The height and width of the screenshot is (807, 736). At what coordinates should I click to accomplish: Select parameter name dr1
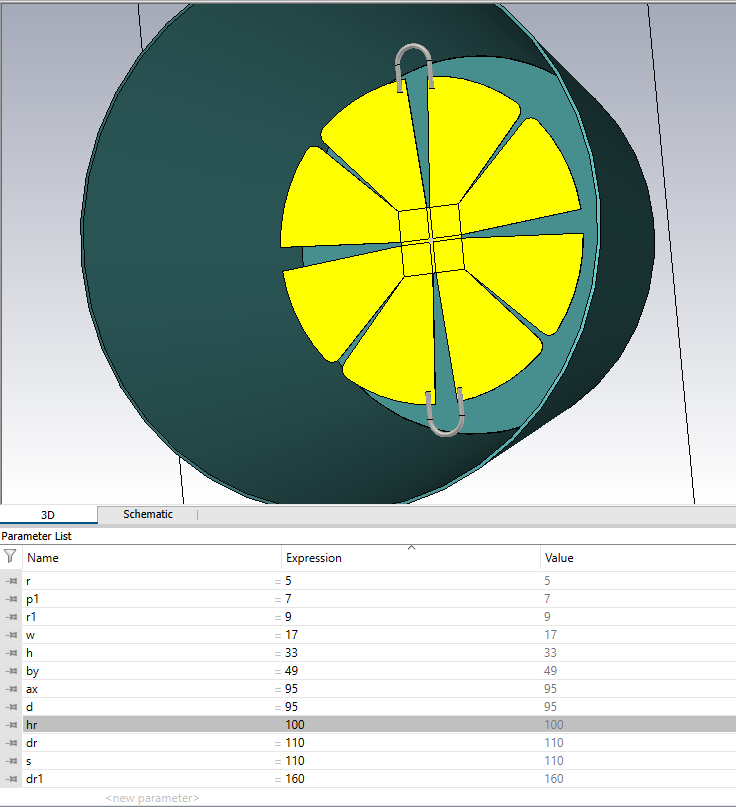click(x=34, y=779)
